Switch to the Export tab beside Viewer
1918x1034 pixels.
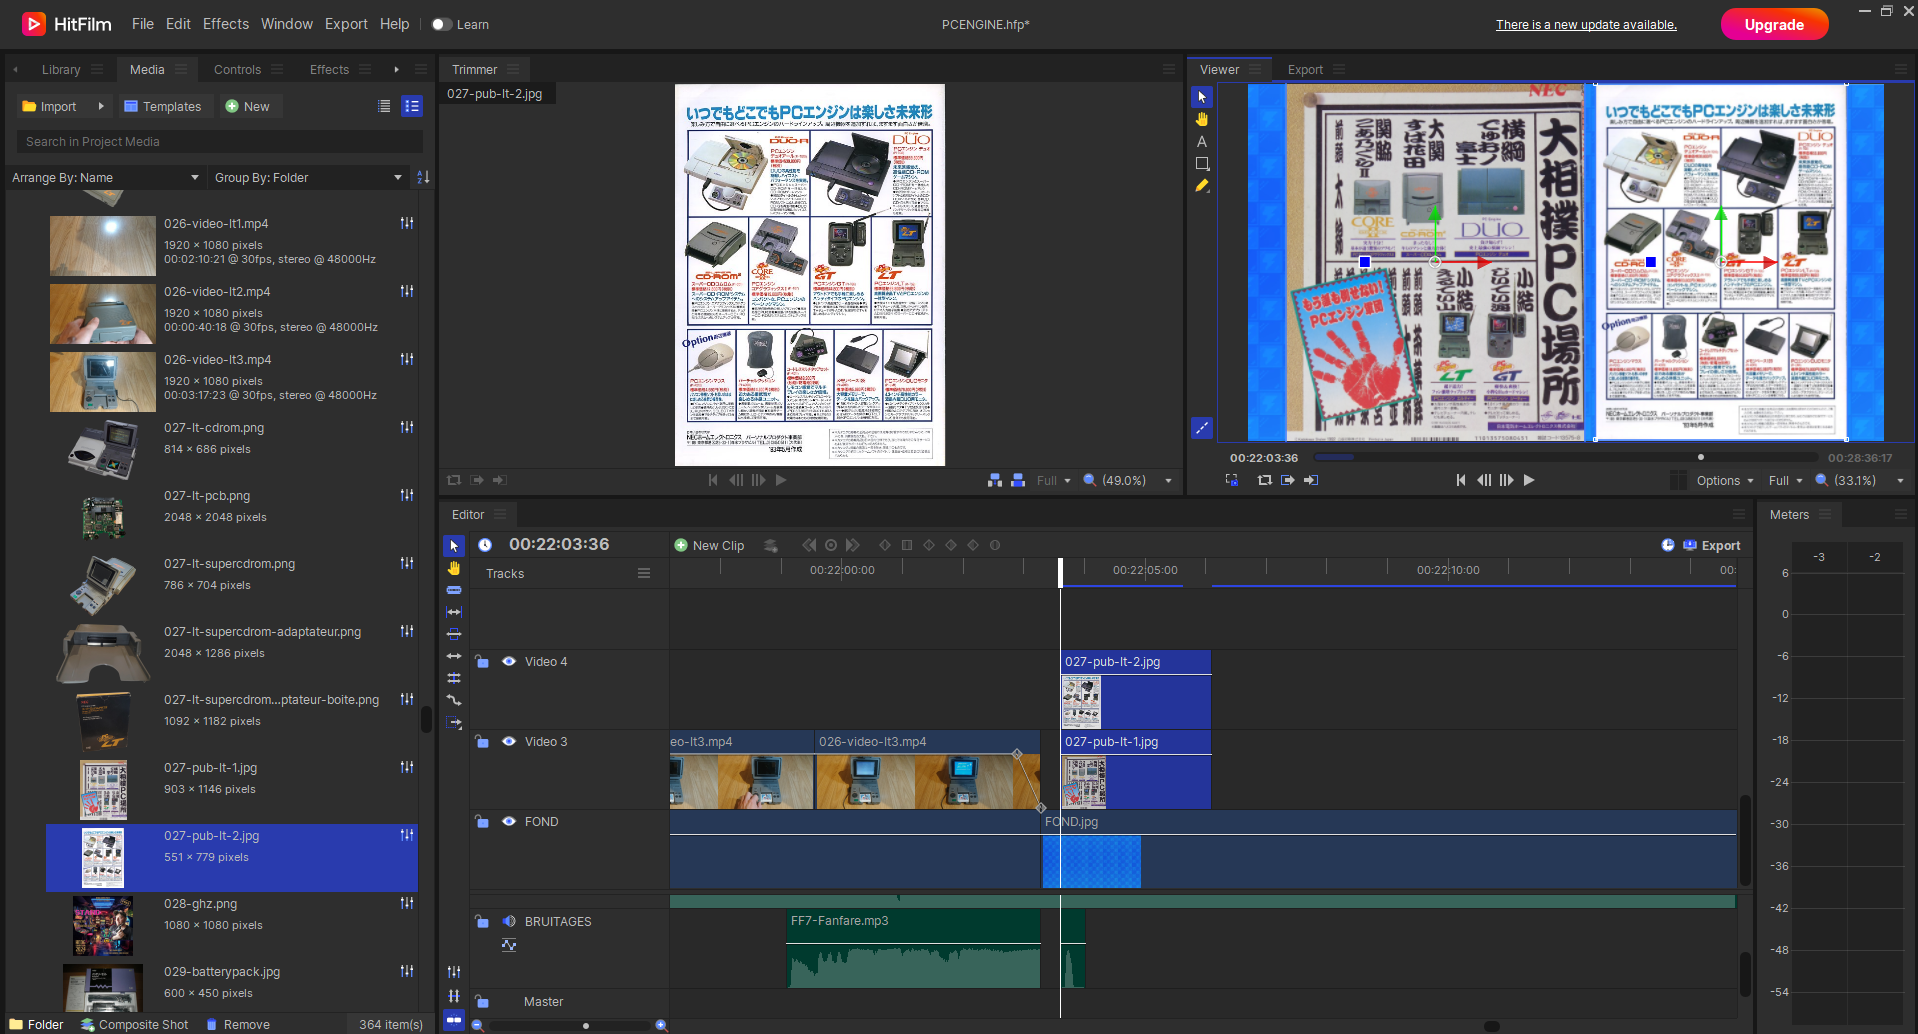click(1305, 69)
